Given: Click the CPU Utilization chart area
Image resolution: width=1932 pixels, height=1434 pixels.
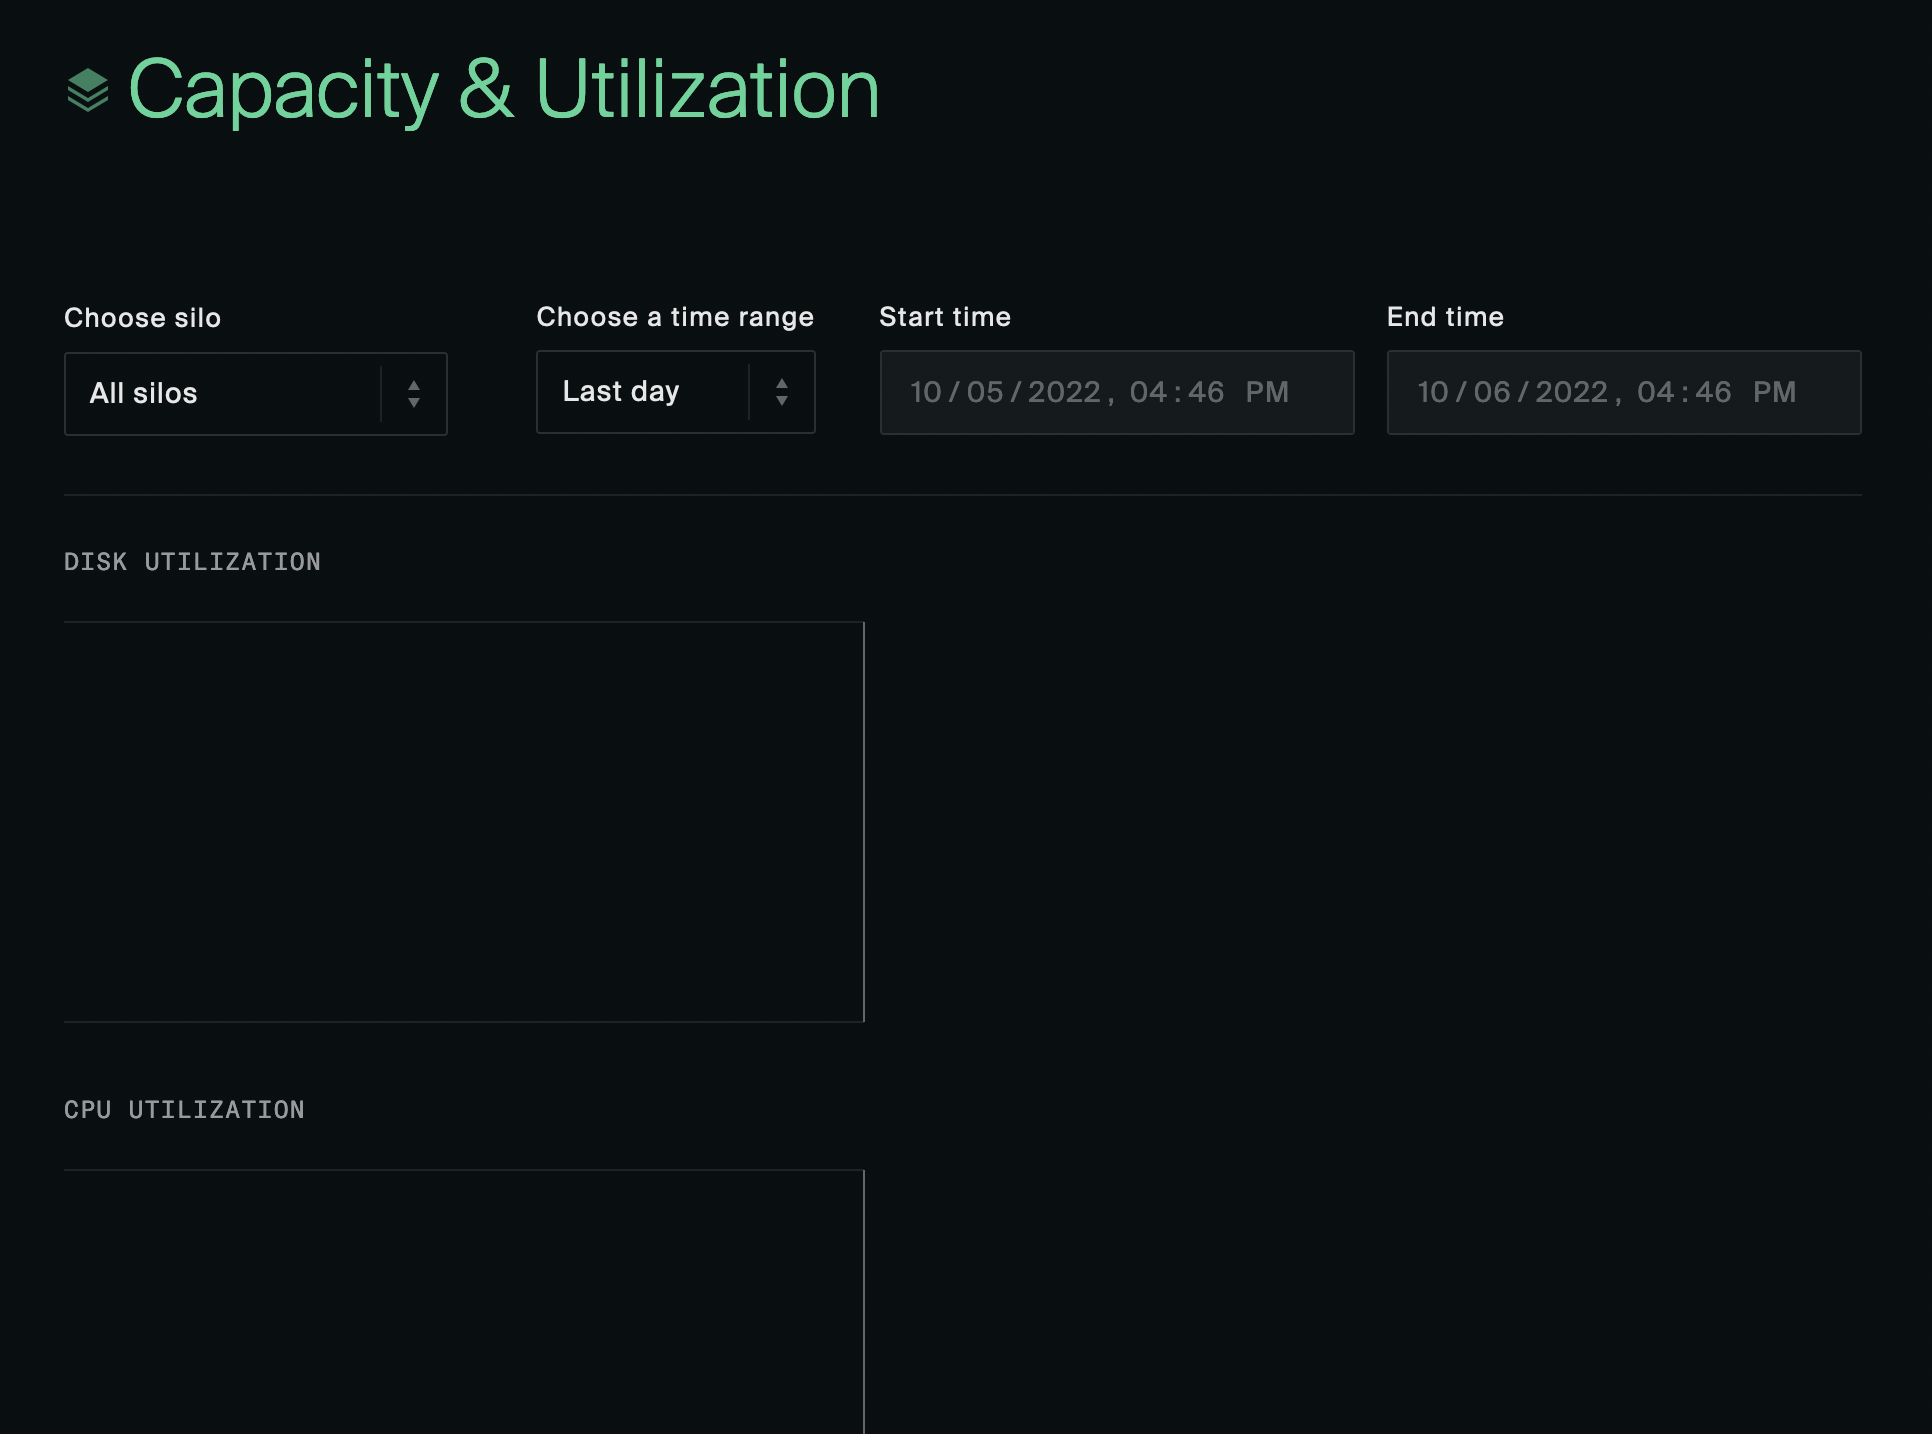Looking at the screenshot, I should click(x=464, y=1300).
